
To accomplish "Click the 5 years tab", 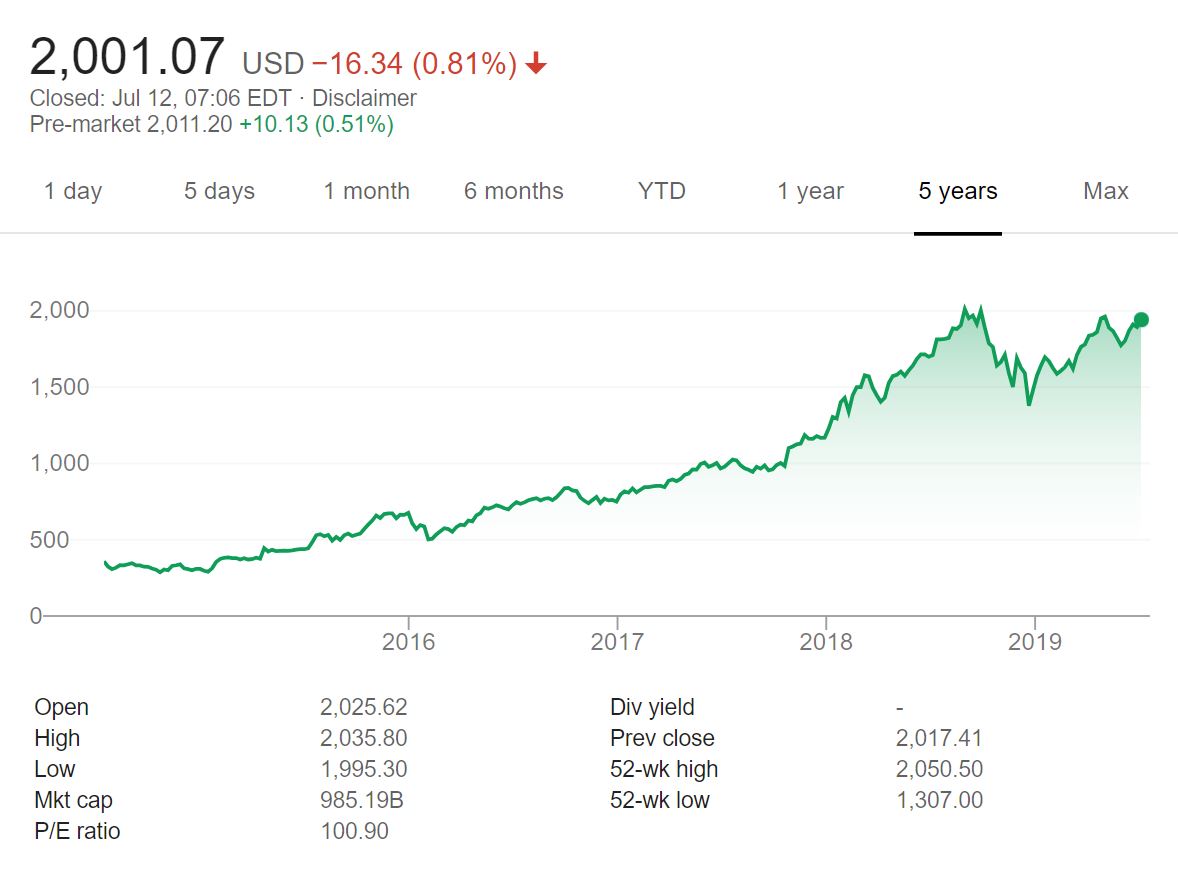I will click(x=958, y=191).
